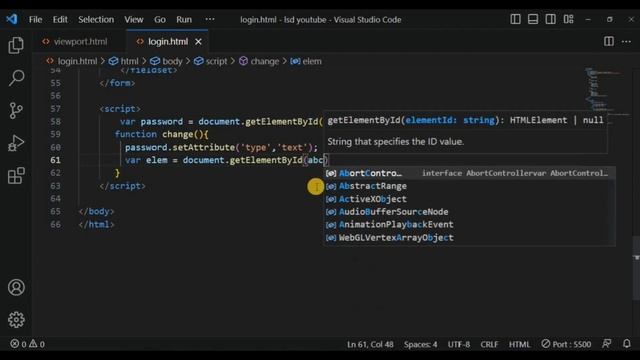Screen dimensions: 640x360
Task: Click change function breadcrumb
Action: point(259,61)
